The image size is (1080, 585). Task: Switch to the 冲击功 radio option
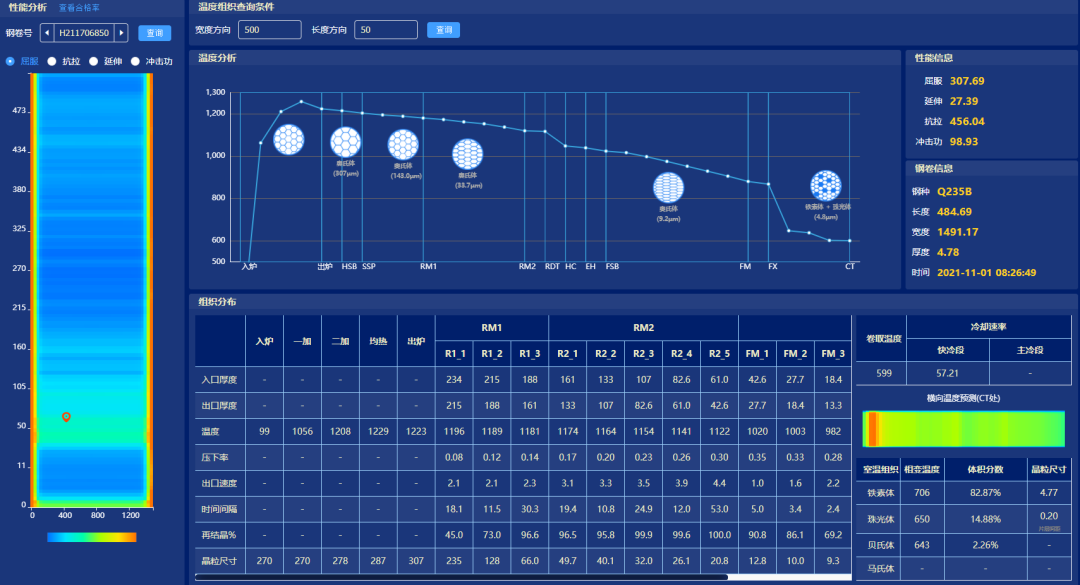coord(136,61)
